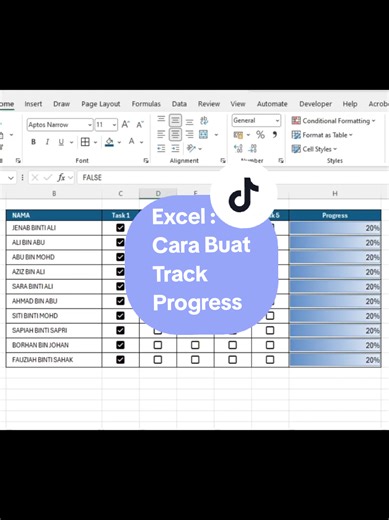The width and height of the screenshot is (389, 520).
Task: Open the Aptos Narrow font dropdown
Action: pyautogui.click(x=90, y=125)
